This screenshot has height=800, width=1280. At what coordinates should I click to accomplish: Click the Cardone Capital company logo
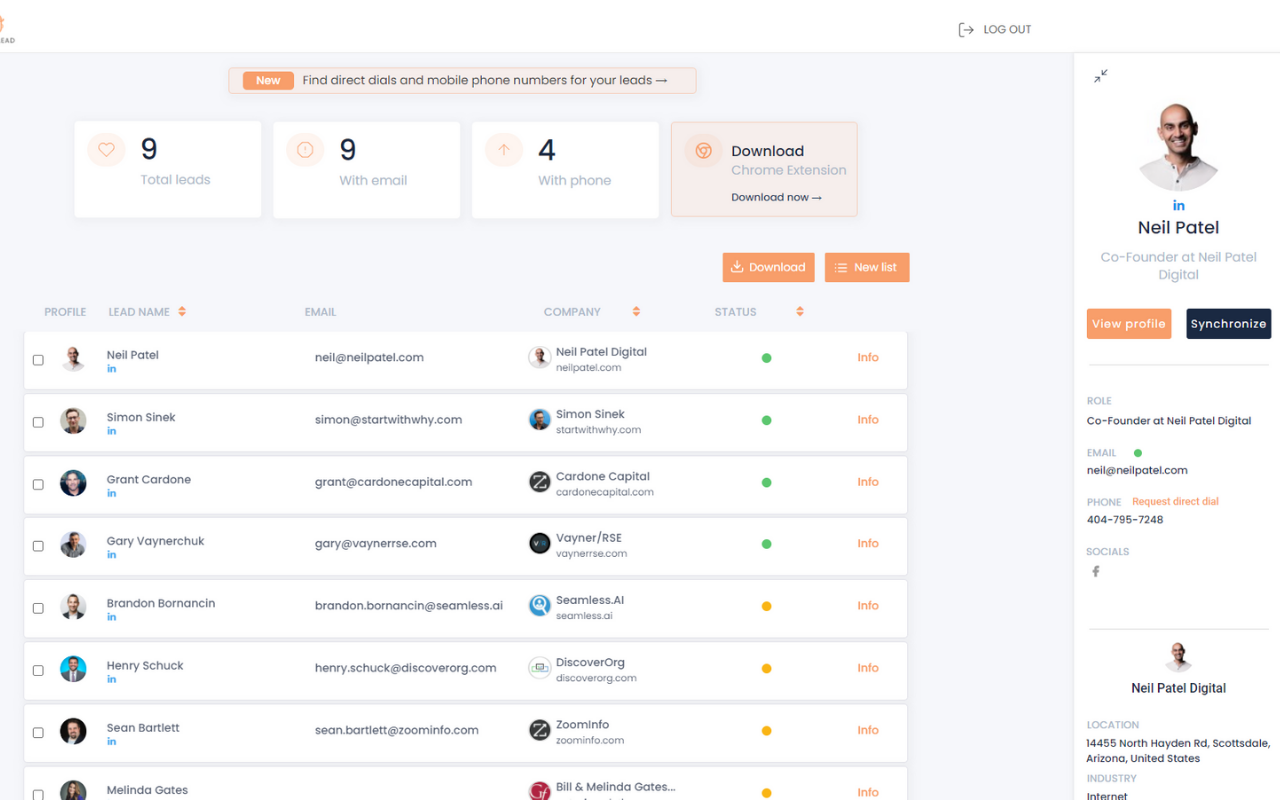point(540,482)
